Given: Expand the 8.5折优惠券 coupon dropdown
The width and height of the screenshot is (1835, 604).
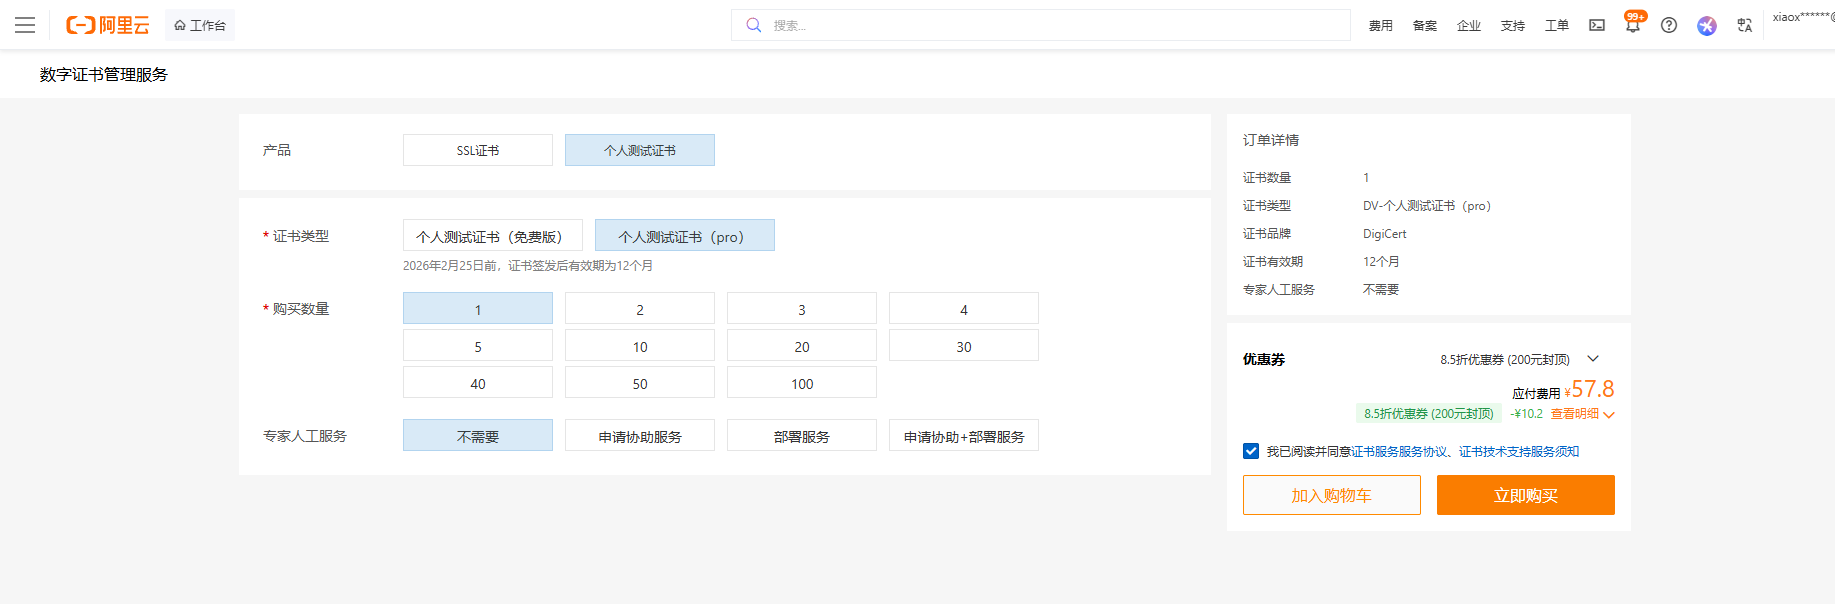Looking at the screenshot, I should [x=1593, y=359].
